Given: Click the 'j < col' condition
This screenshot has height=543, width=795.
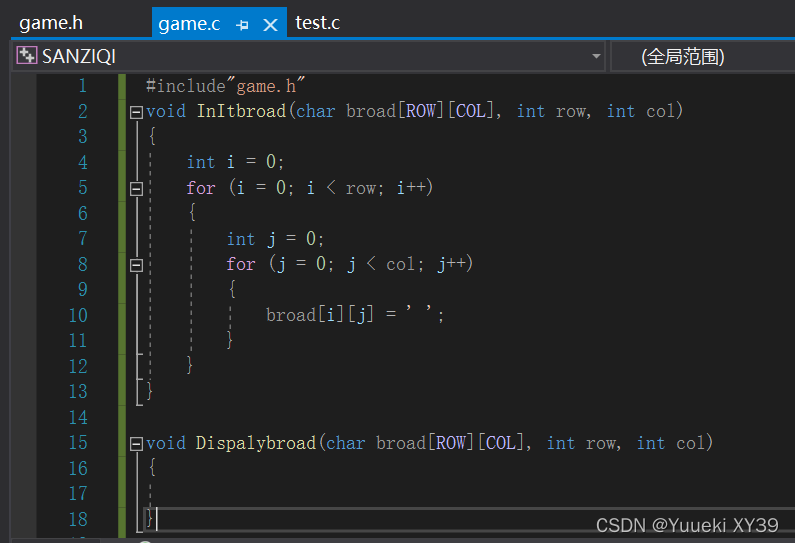Looking at the screenshot, I should pos(380,264).
